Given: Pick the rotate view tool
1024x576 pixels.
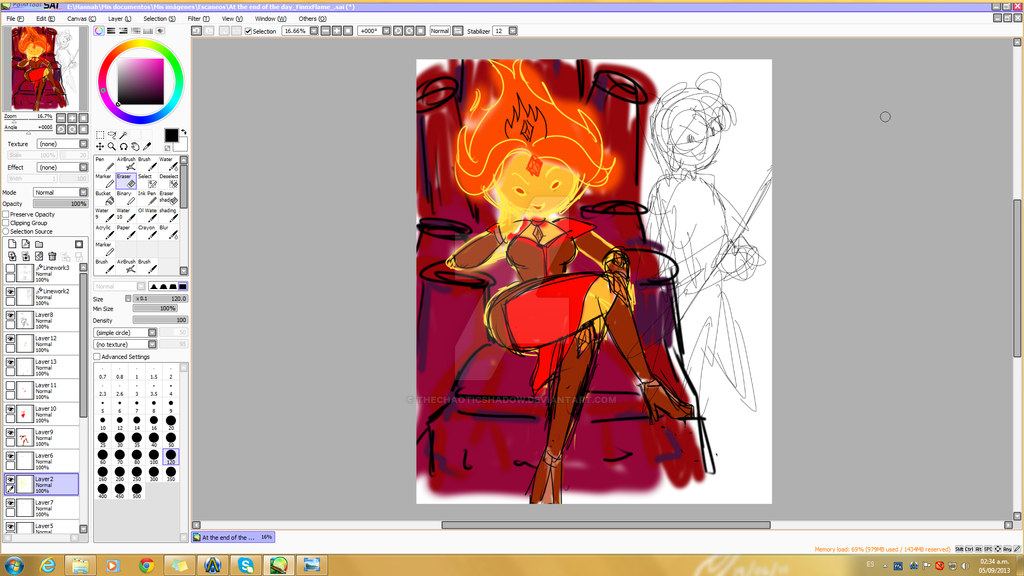Looking at the screenshot, I should click(x=123, y=147).
